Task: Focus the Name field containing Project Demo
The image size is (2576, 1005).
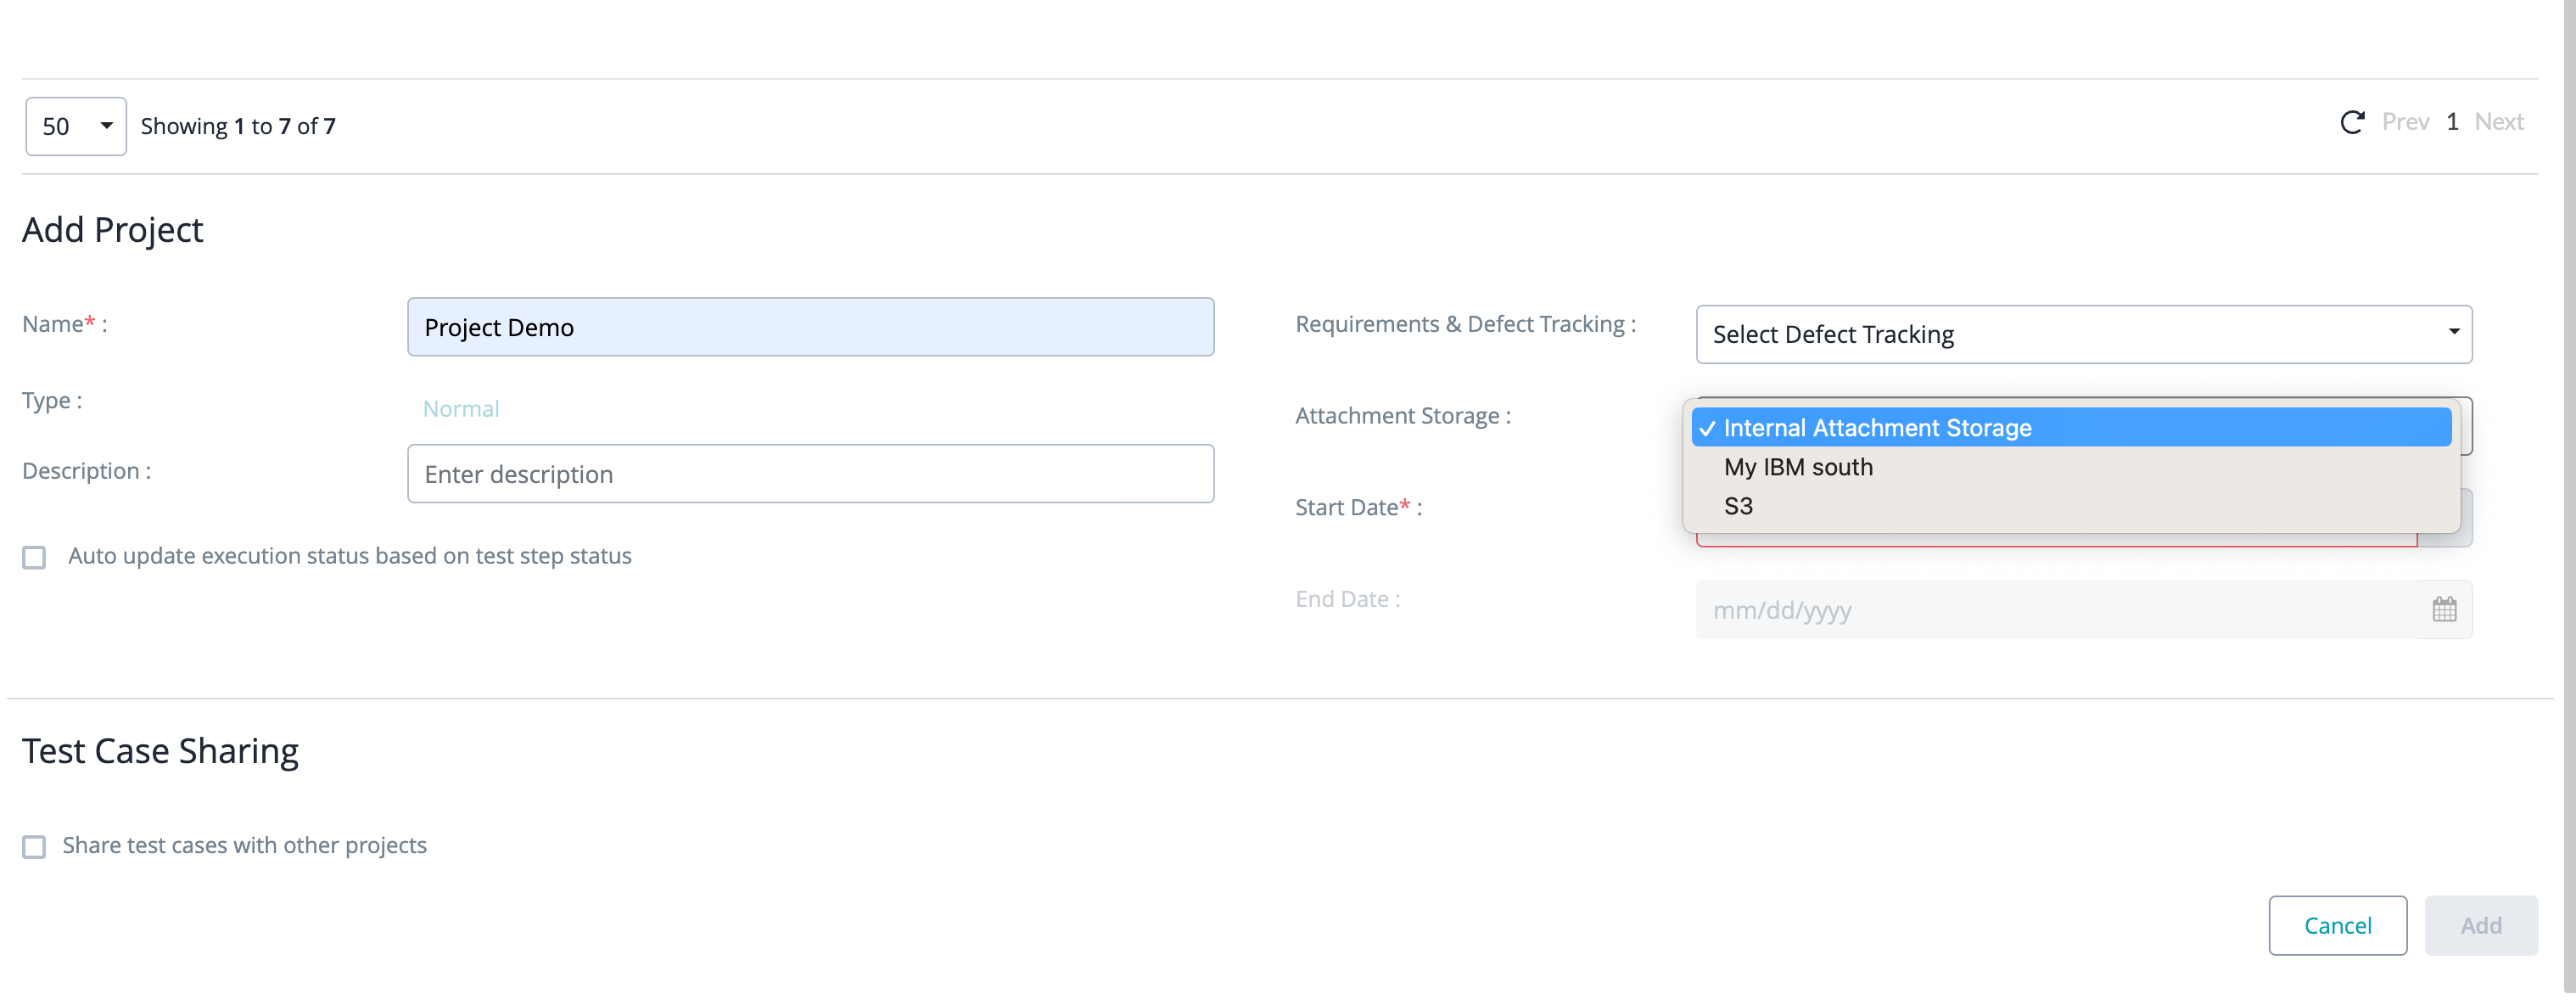Action: pyautogui.click(x=810, y=327)
